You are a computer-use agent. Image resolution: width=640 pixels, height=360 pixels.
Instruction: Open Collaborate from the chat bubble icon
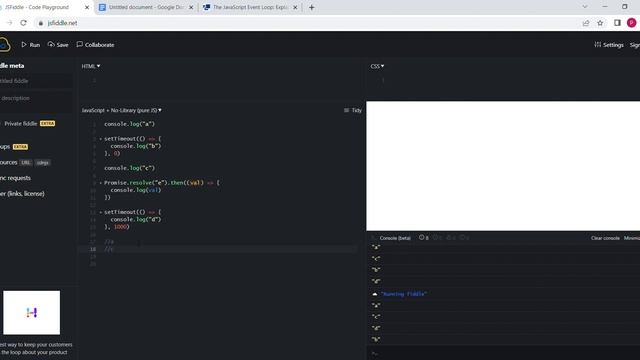tap(80, 44)
